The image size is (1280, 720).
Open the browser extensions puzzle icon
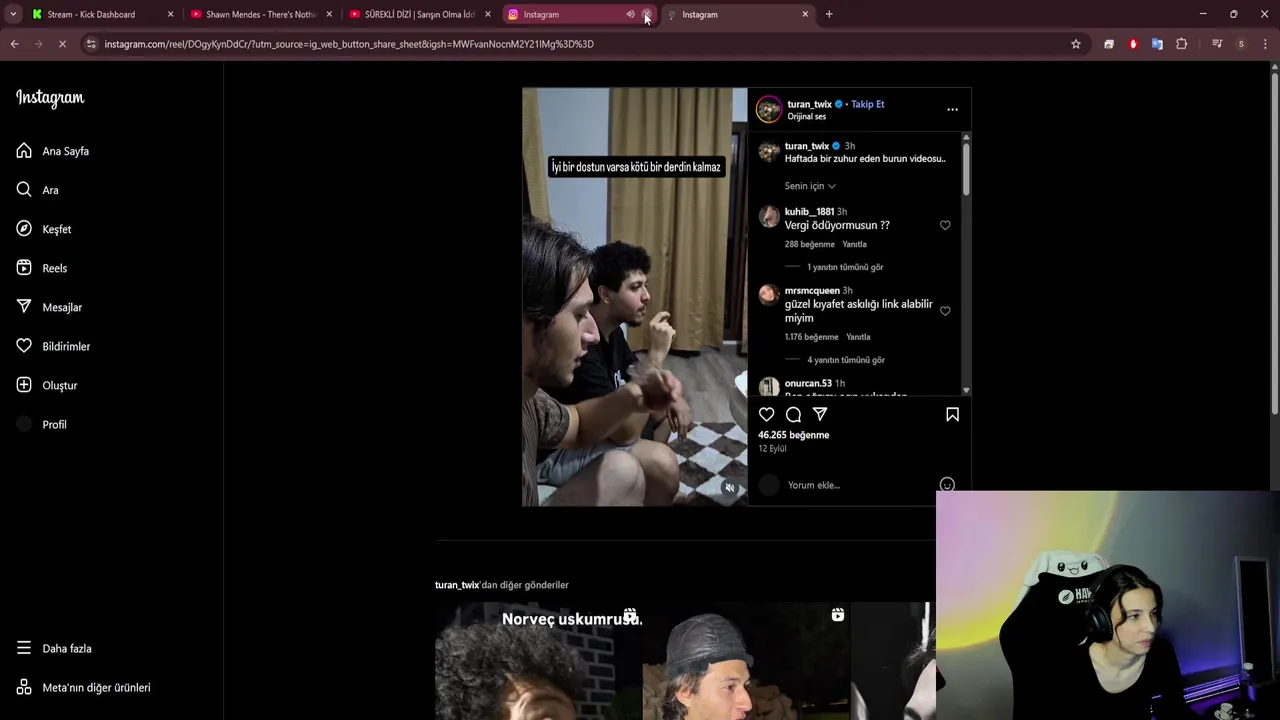click(x=1181, y=44)
